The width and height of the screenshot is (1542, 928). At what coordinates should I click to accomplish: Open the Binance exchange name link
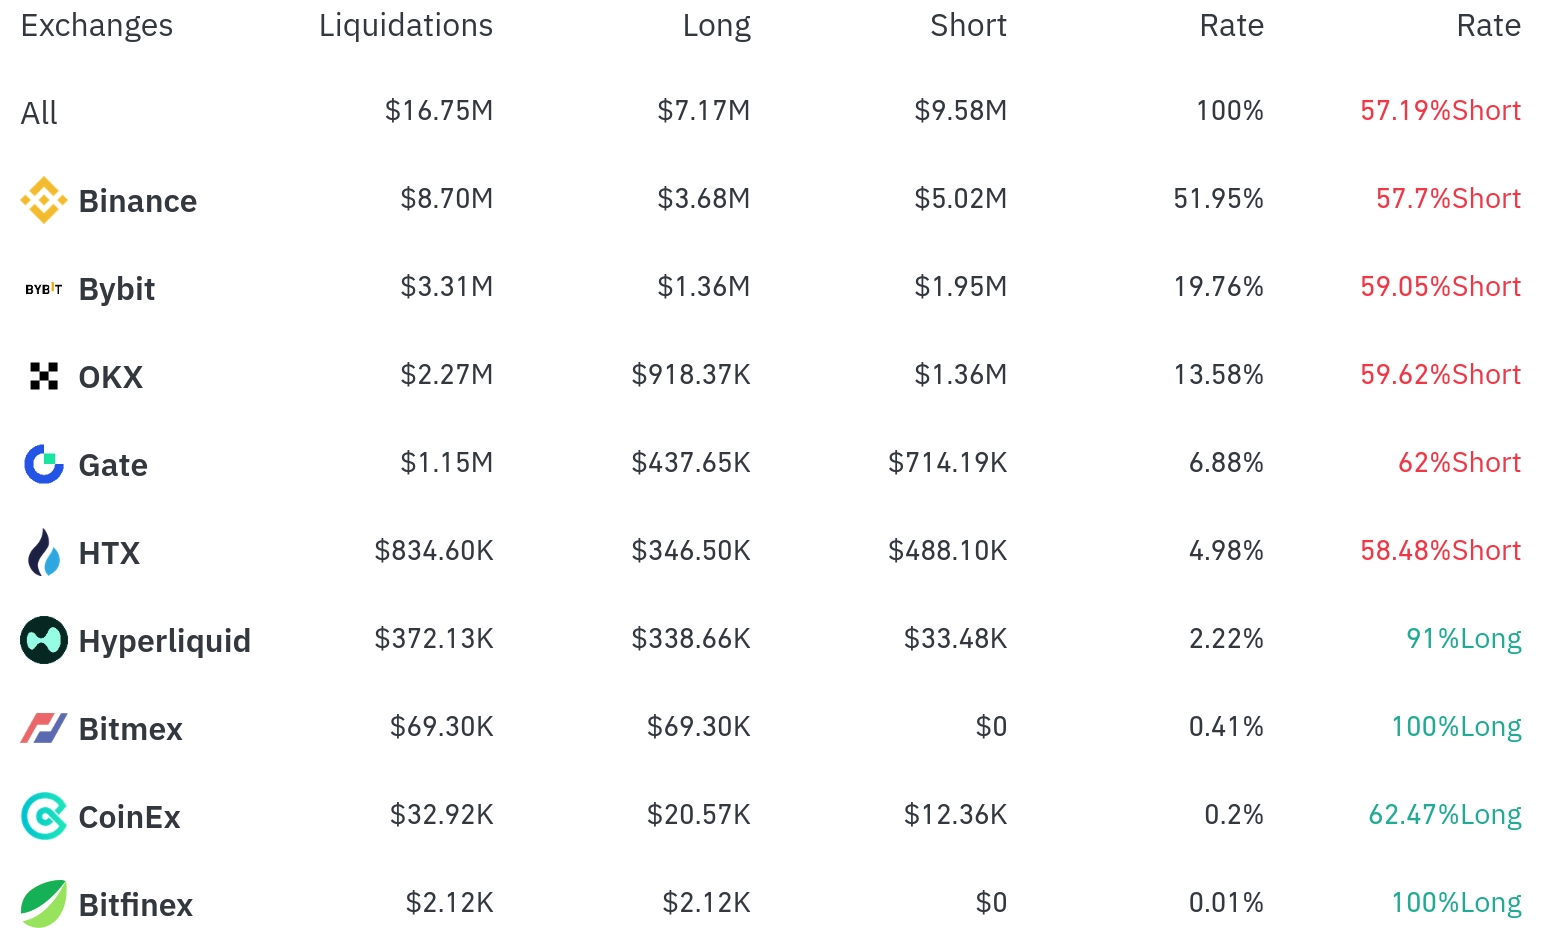point(137,201)
